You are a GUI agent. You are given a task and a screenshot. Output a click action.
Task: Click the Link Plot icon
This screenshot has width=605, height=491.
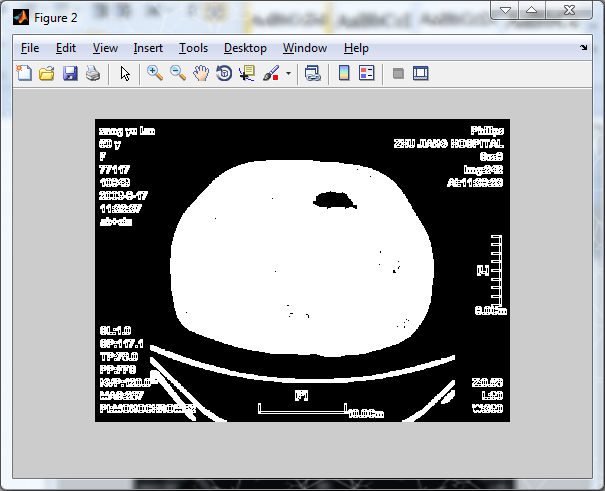coord(313,73)
